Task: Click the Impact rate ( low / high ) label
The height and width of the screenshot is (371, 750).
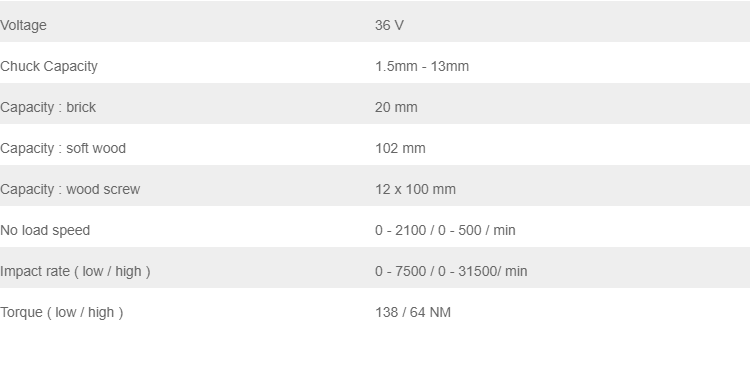Action: pyautogui.click(x=75, y=272)
